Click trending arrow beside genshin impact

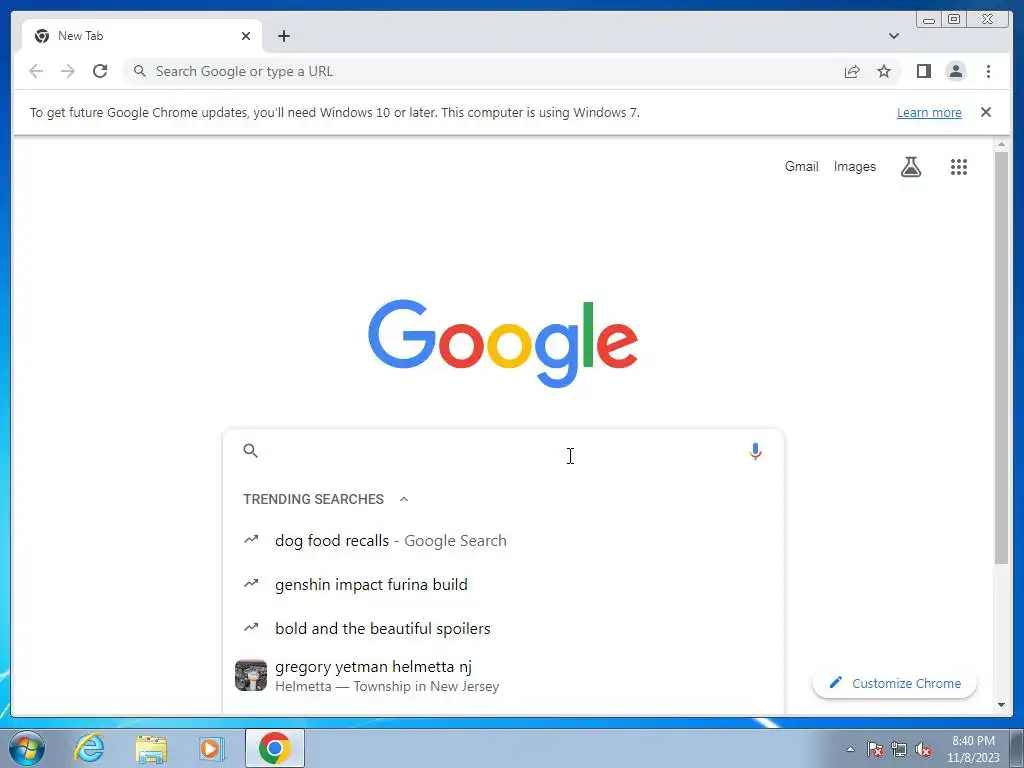tap(251, 583)
